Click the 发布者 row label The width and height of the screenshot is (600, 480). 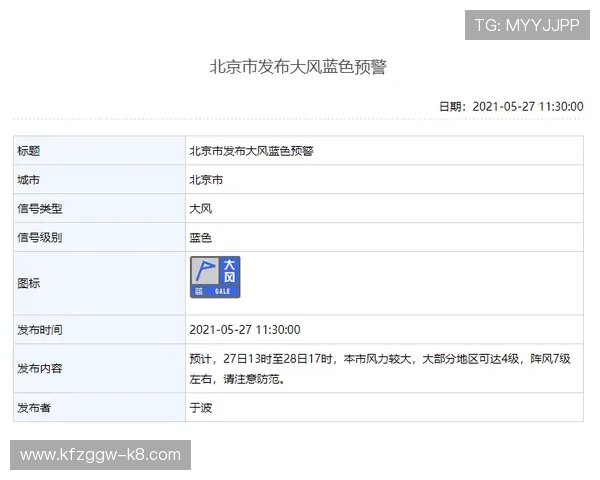coord(34,408)
